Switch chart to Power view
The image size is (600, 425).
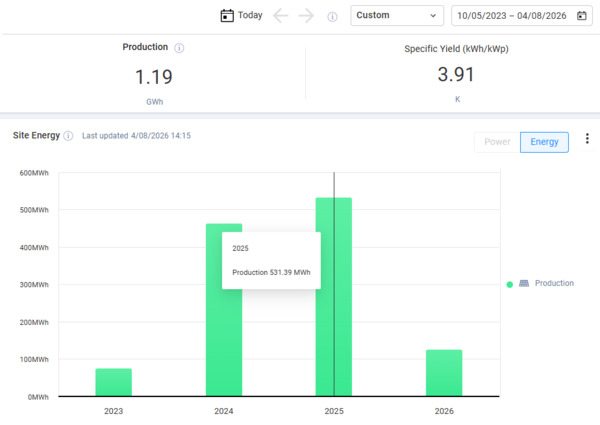point(497,142)
